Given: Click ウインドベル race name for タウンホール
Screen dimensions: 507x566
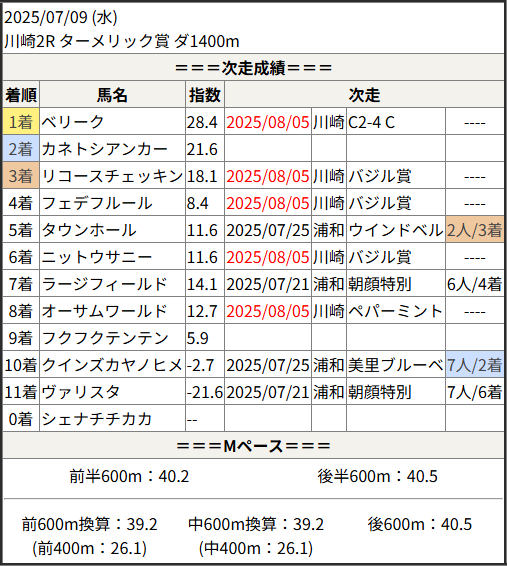Looking at the screenshot, I should pos(396,230).
